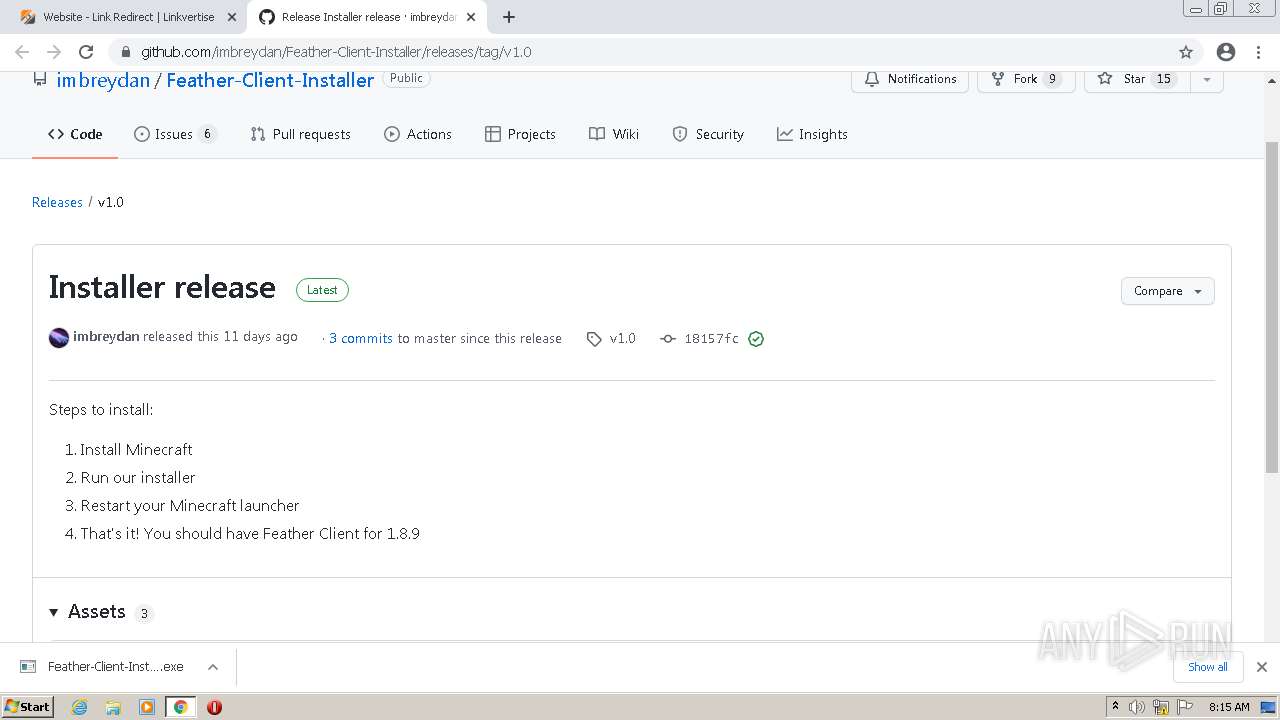The image size is (1280, 720).
Task: Close the downloads bar
Action: (x=1262, y=667)
